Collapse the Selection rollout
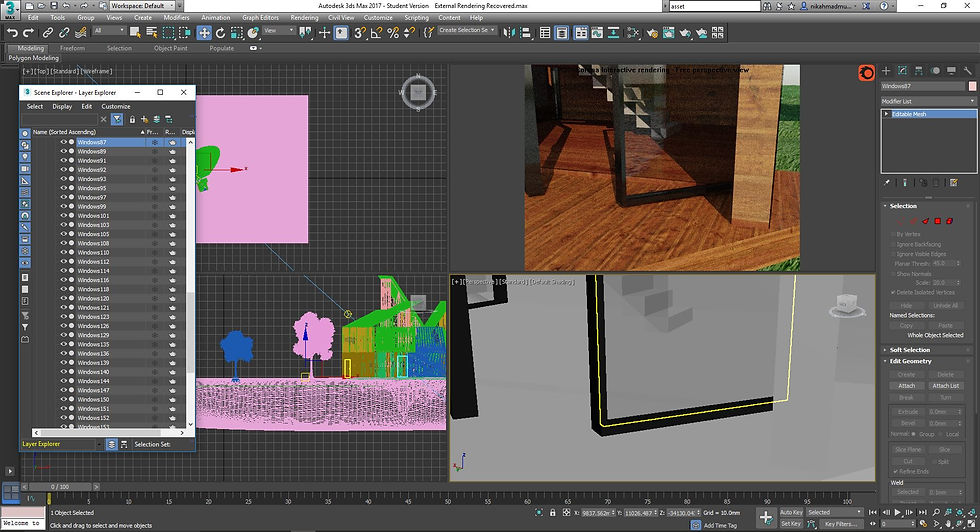 (x=903, y=206)
